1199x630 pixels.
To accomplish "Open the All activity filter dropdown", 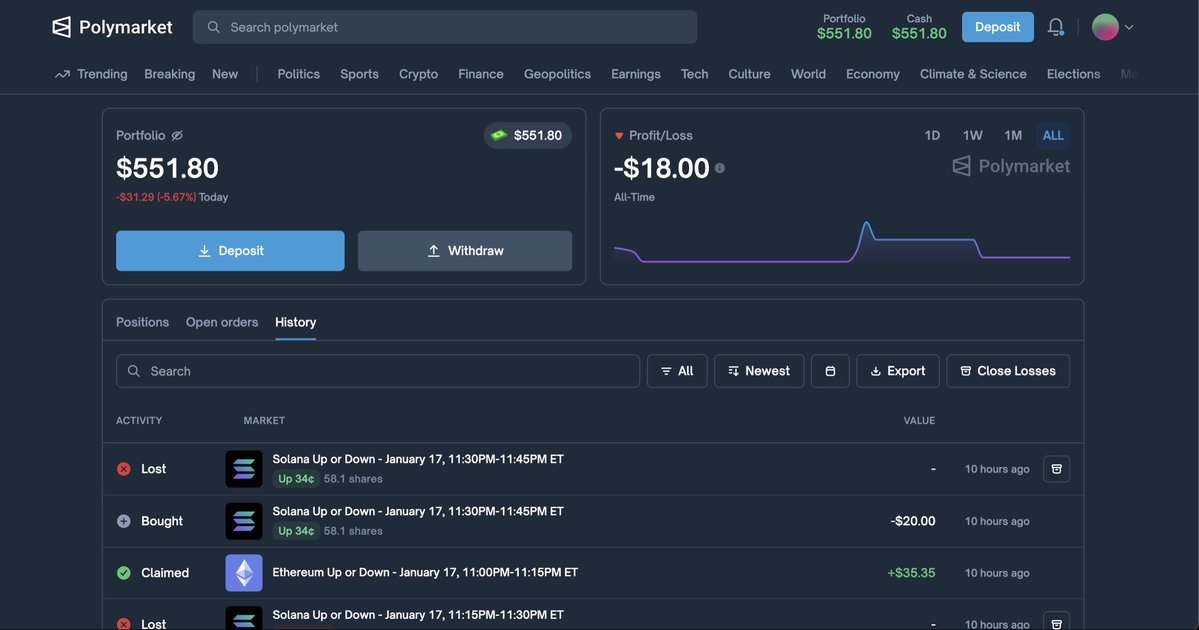I will [x=677, y=371].
